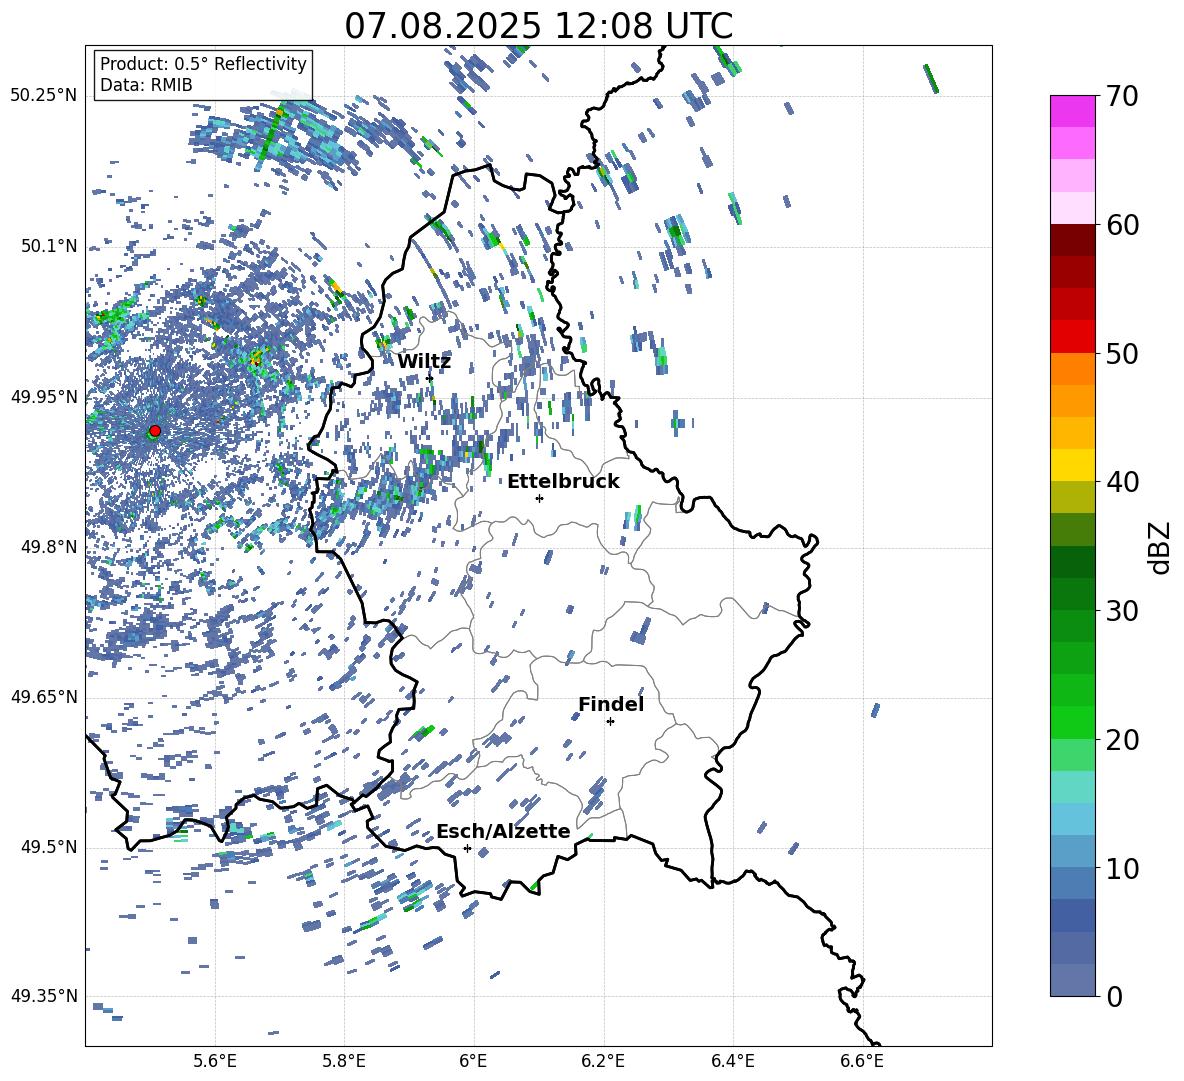
Task: Click the 50 value on the colorbar
Action: (1122, 353)
